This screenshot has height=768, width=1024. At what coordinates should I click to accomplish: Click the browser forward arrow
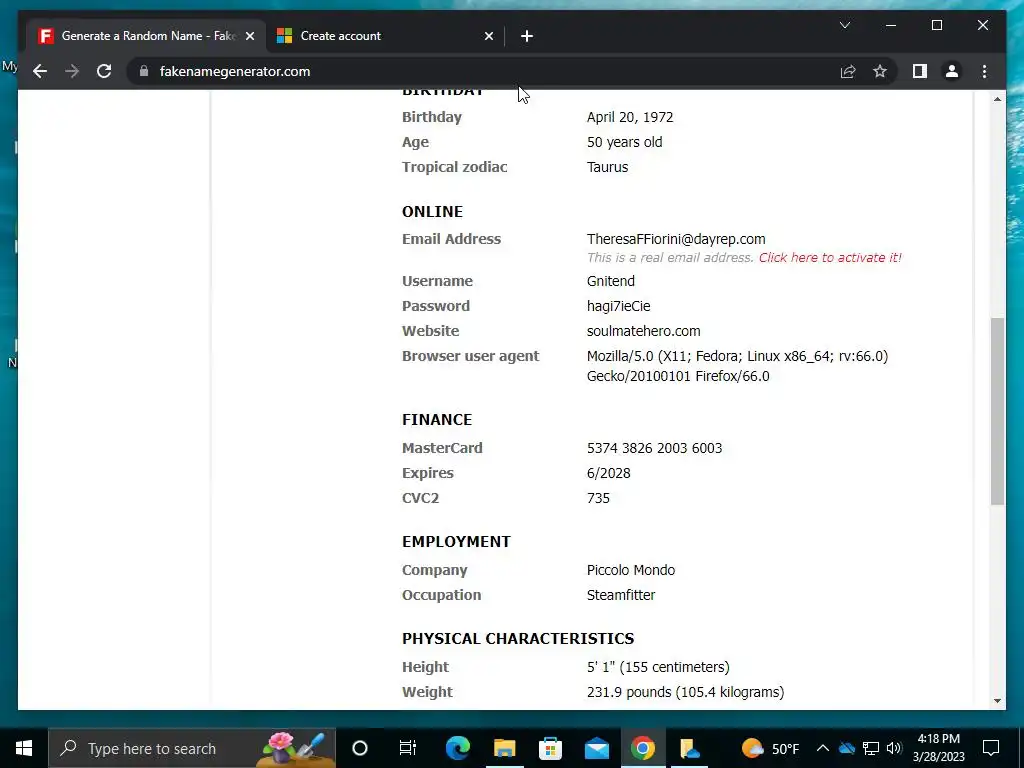point(72,71)
